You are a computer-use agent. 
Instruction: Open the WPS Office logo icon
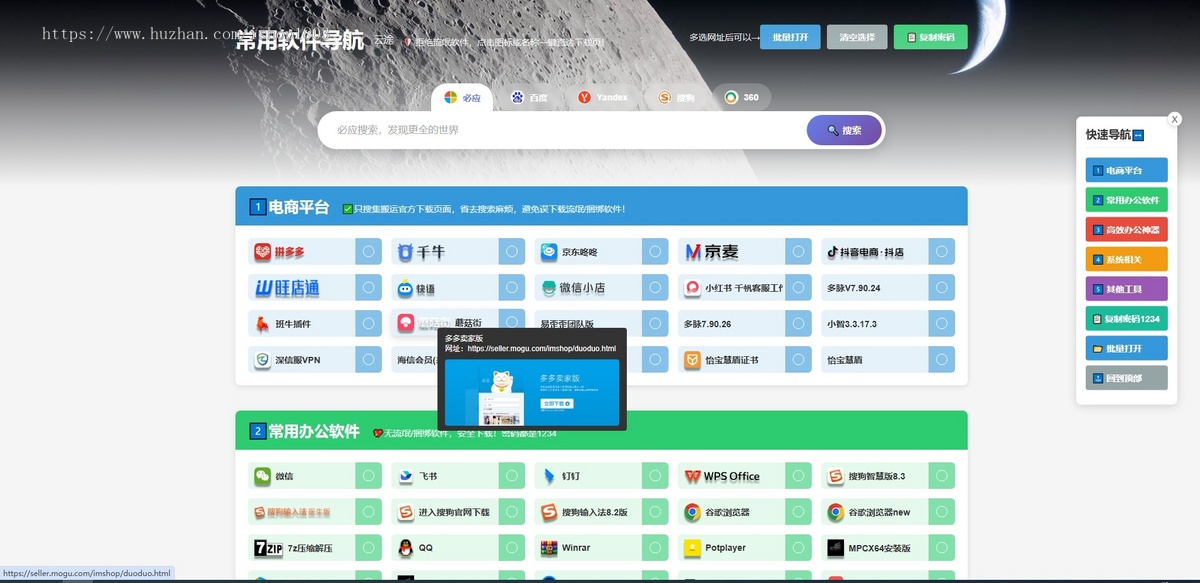(x=692, y=476)
